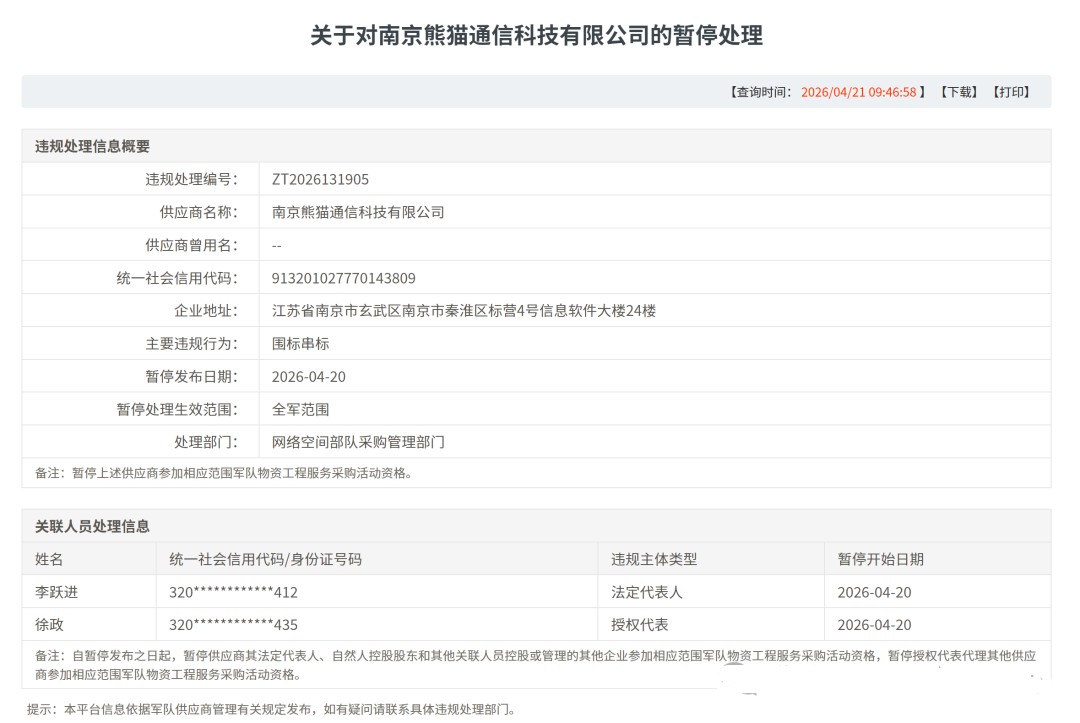Viewport: 1080px width, 723px height.
Task: Click credit code 913201027770143809
Action: [x=343, y=278]
